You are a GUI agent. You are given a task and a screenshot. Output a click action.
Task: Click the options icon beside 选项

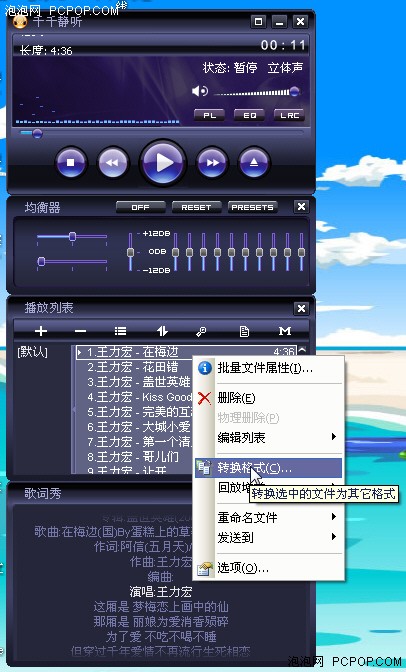pyautogui.click(x=205, y=568)
